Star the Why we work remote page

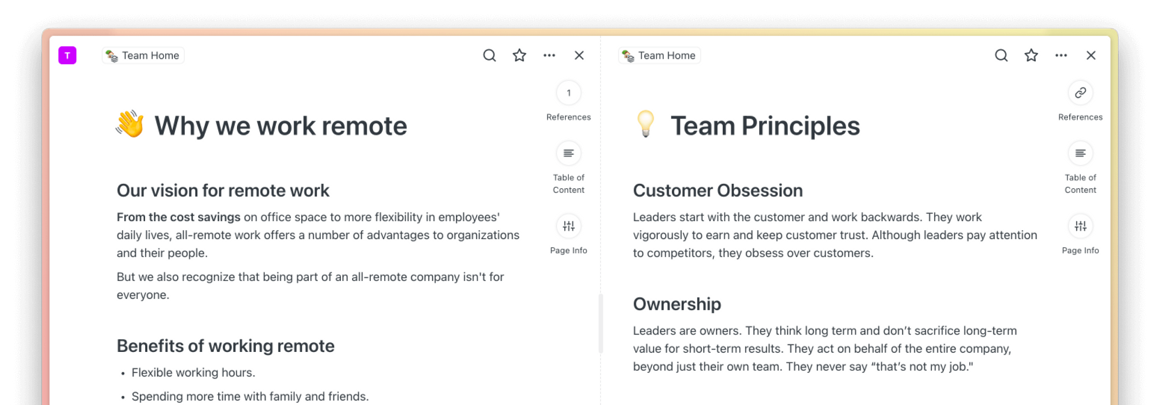pyautogui.click(x=520, y=55)
